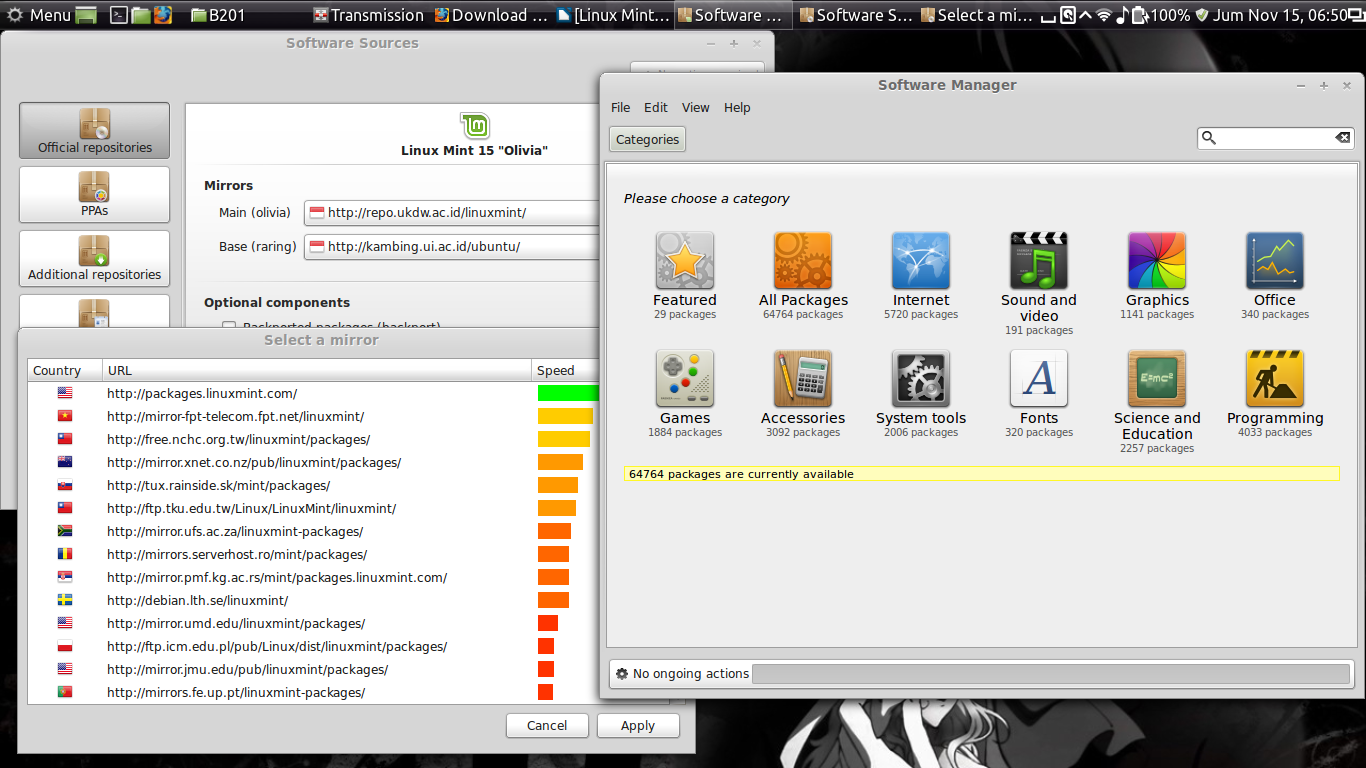
Task: Click Cancel in Select a mirror dialog
Action: click(547, 726)
